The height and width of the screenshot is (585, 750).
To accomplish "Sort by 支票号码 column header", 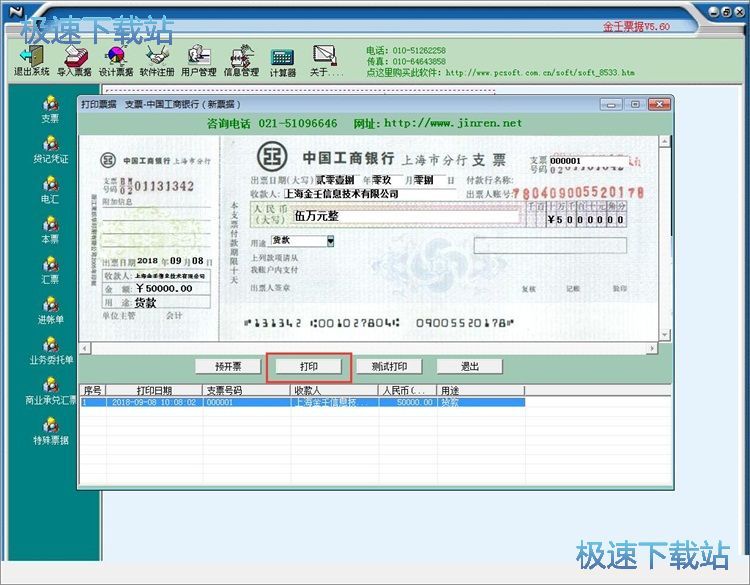I will click(247, 390).
